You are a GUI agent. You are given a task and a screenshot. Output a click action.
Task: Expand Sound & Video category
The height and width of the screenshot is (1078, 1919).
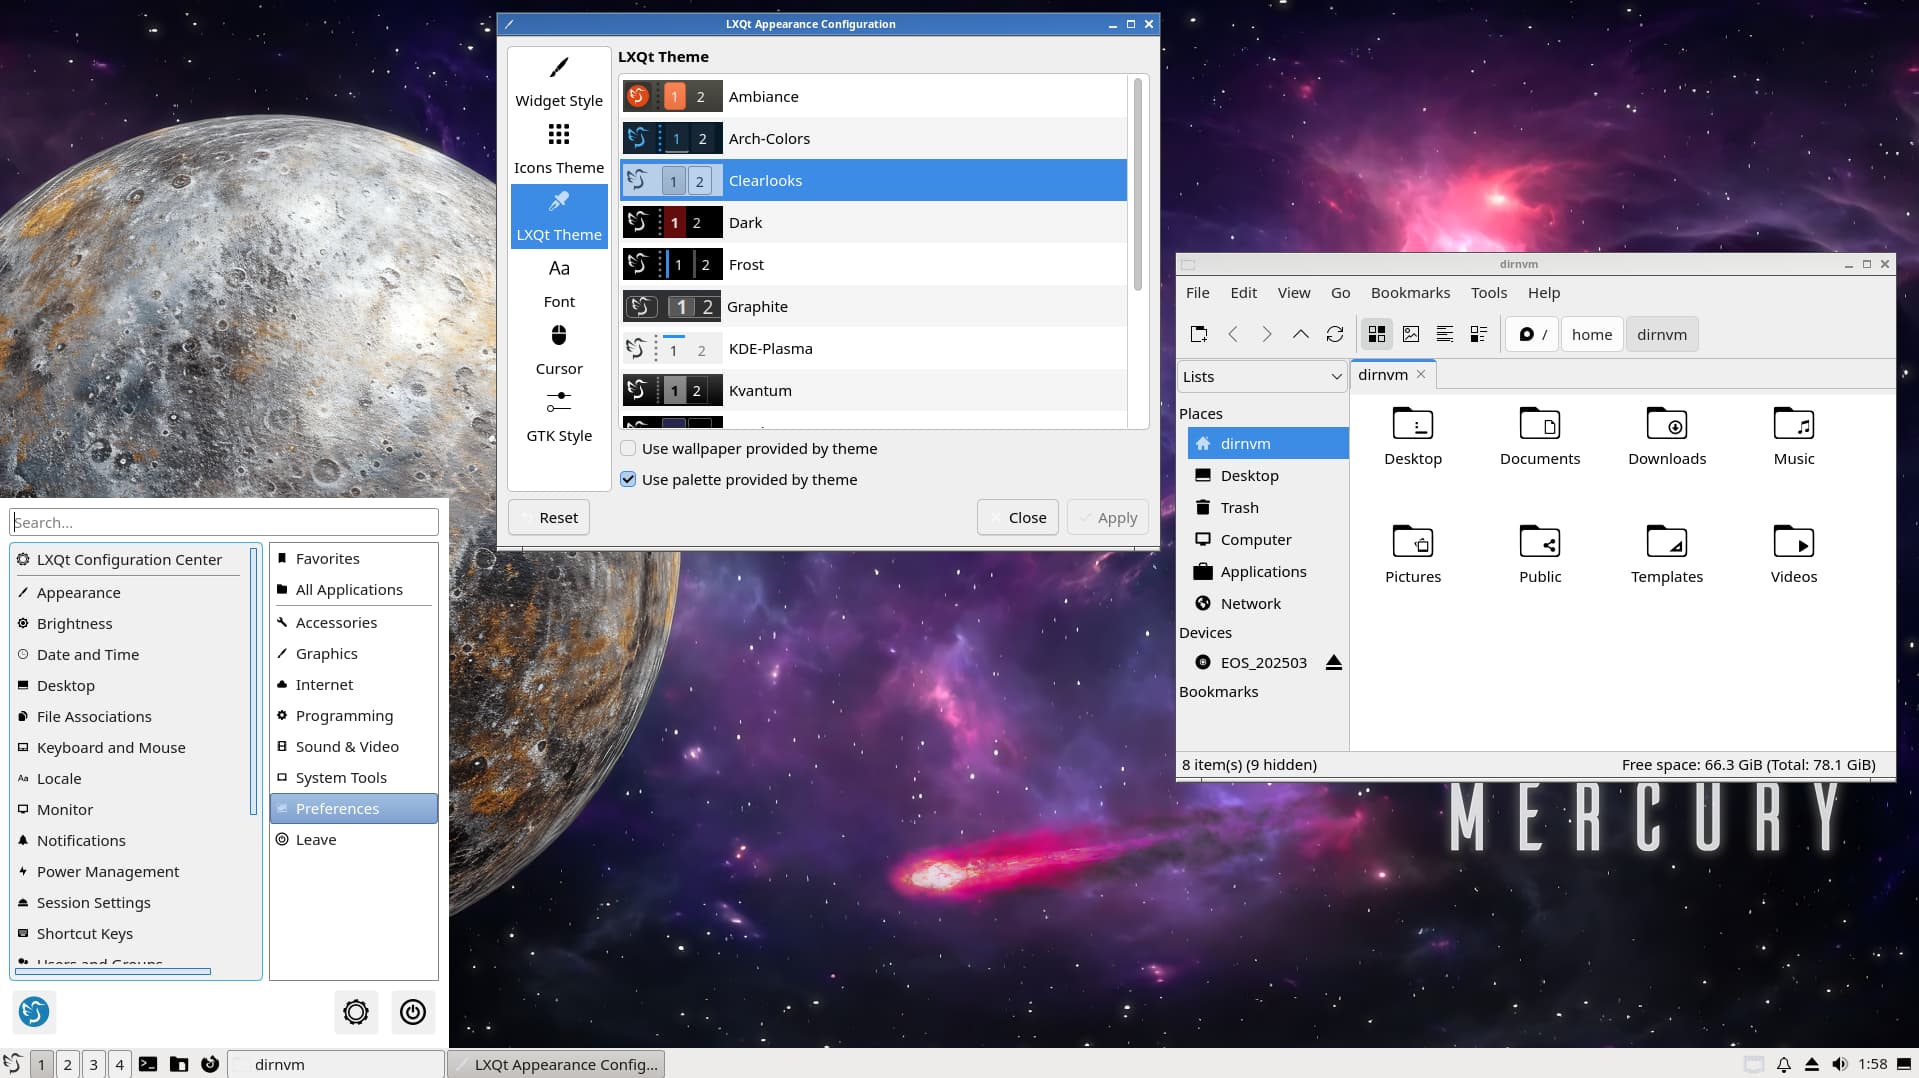point(353,746)
